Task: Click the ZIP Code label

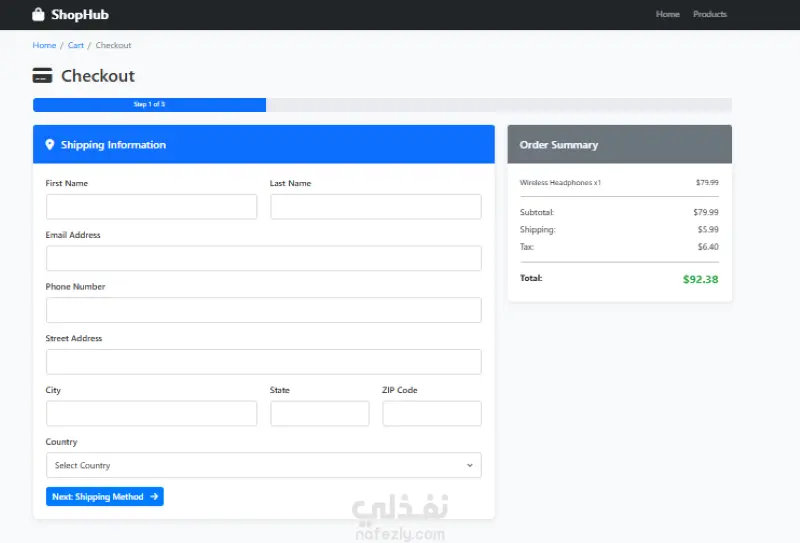Action: (x=399, y=390)
